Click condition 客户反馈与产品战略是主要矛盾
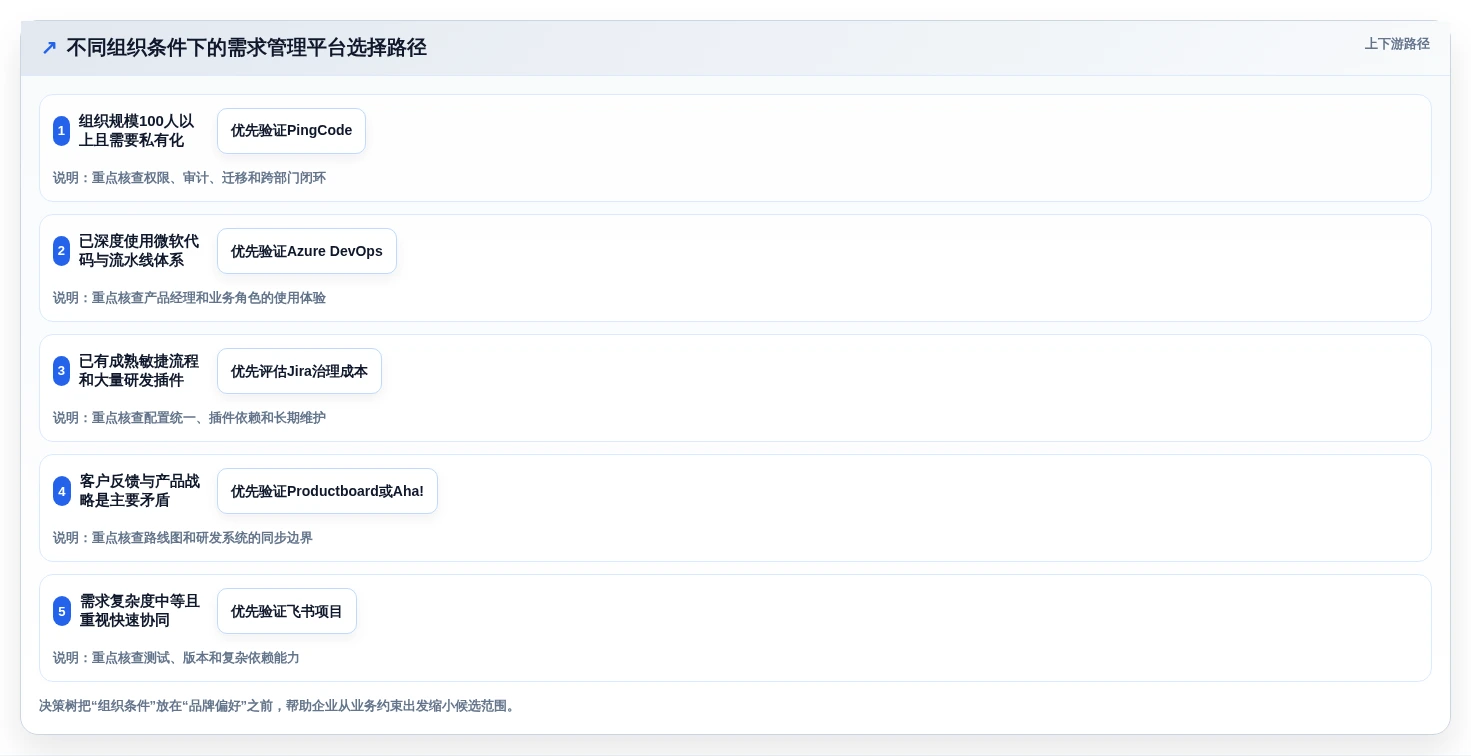This screenshot has width=1471, height=756. click(140, 491)
